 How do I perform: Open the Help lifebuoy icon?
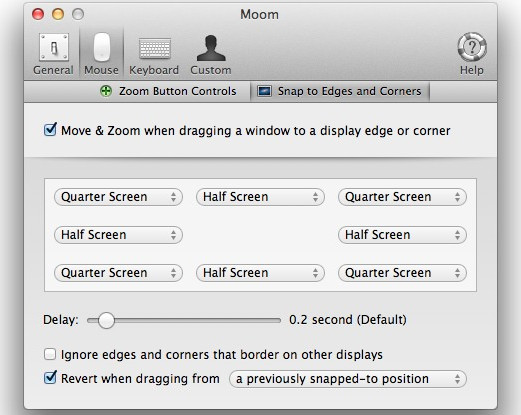(x=472, y=47)
